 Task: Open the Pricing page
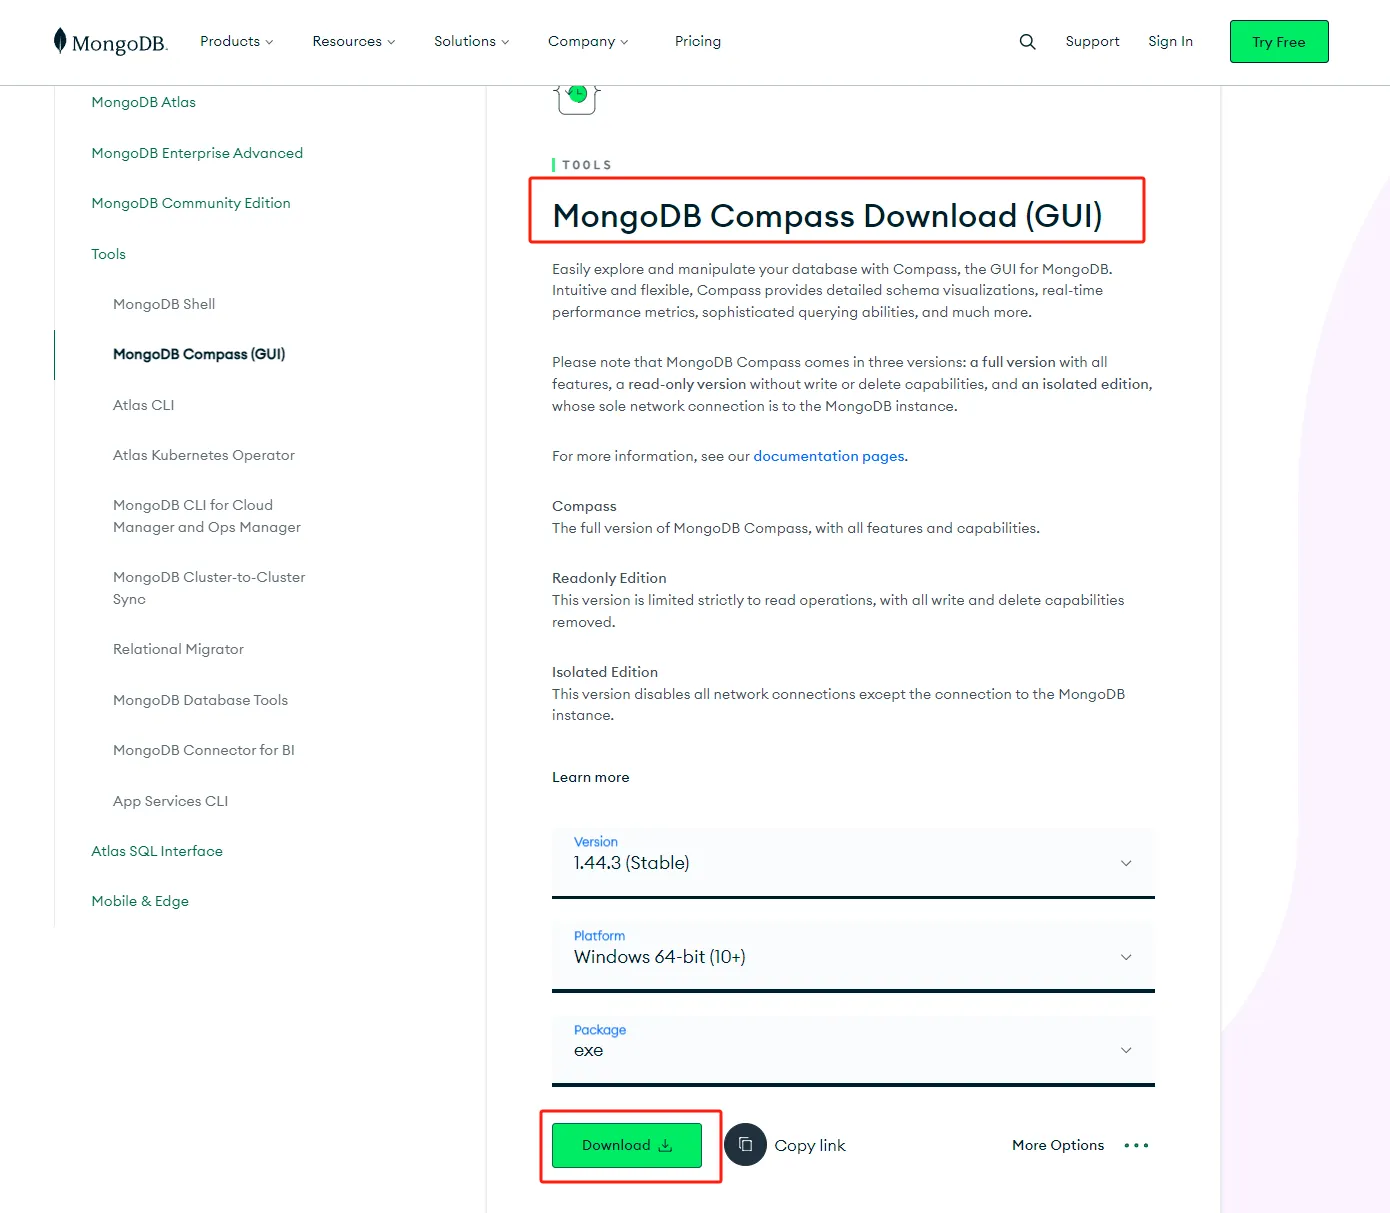coord(698,41)
